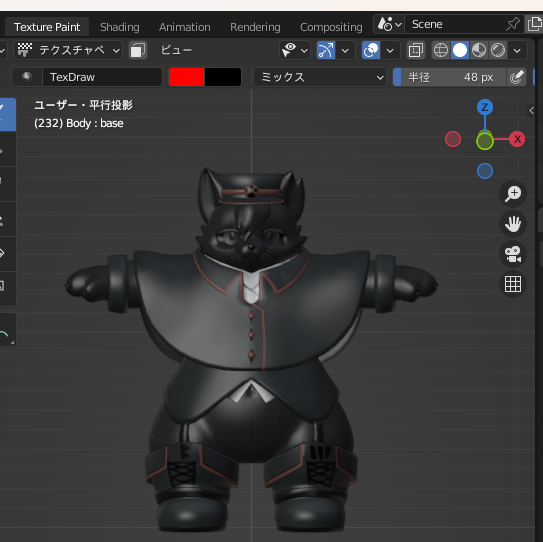
Task: Click the copy scene icon beside Scene
Action: click(534, 24)
